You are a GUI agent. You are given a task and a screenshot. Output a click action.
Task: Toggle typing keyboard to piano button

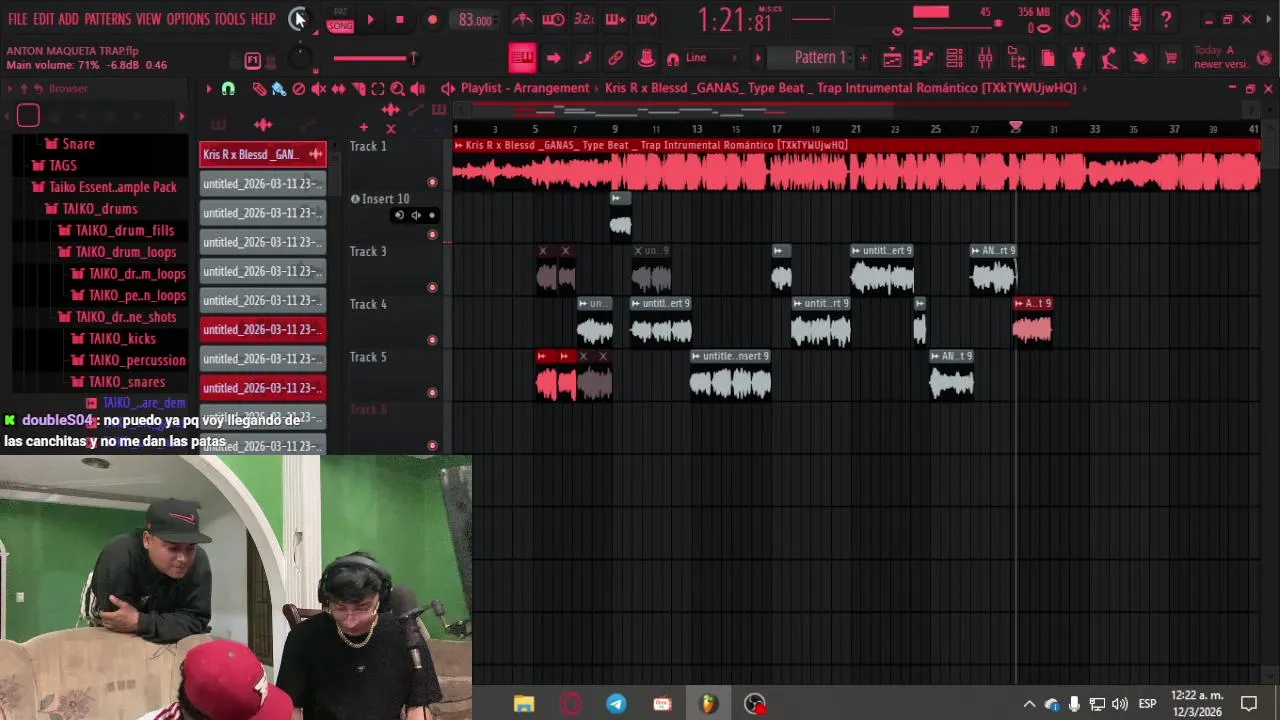click(x=522, y=58)
